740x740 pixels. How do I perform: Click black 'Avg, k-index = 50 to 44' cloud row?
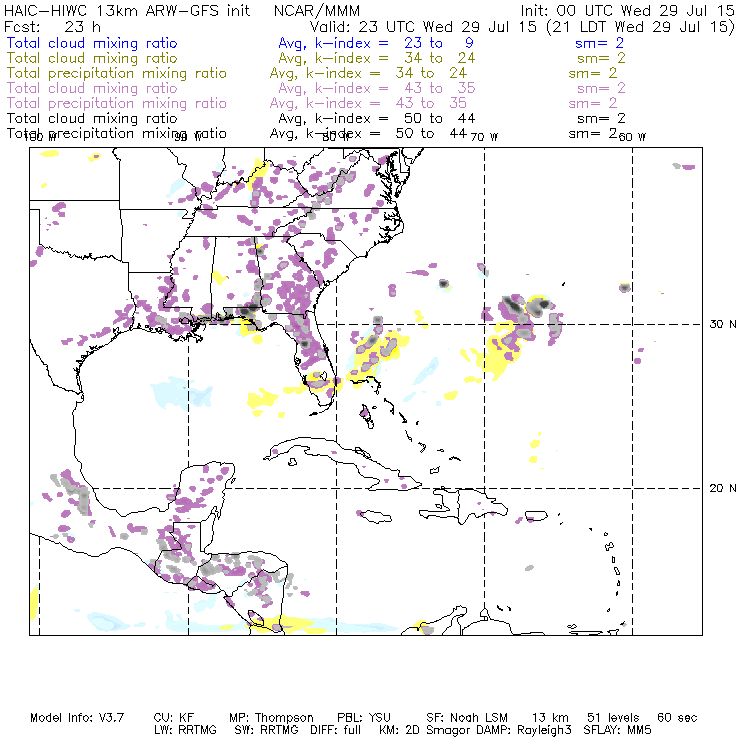(377, 118)
